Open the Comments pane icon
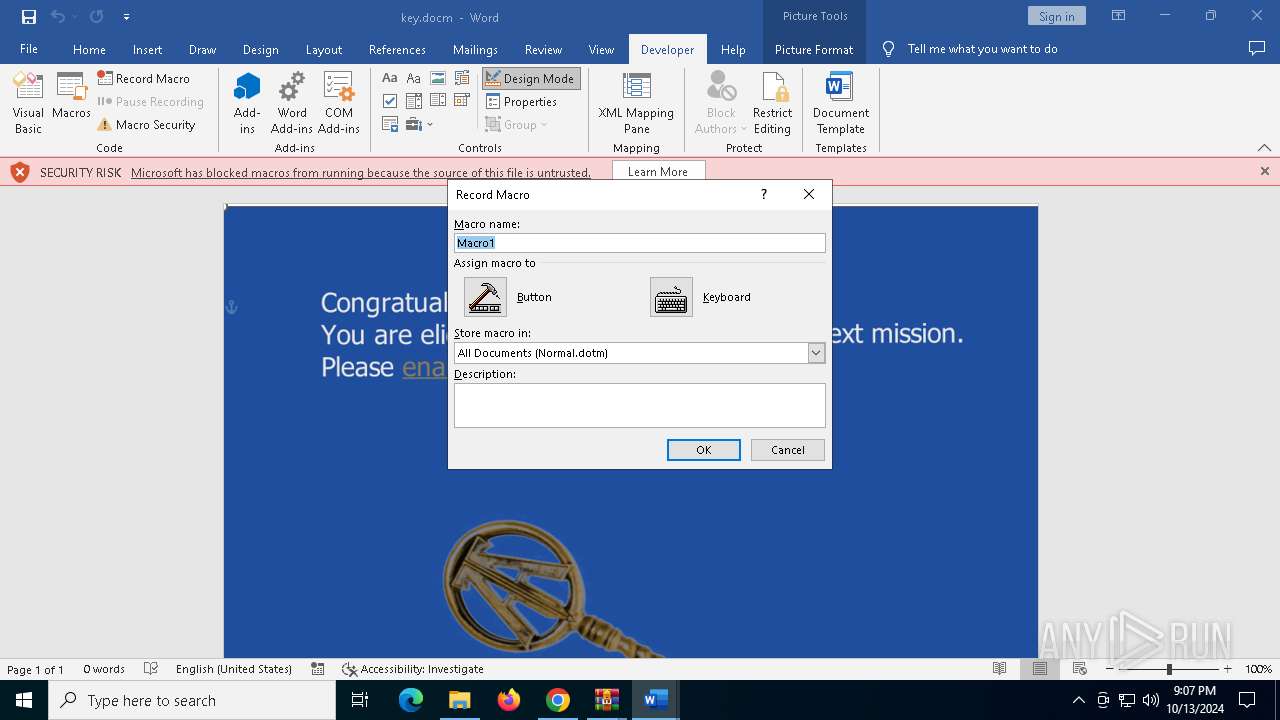1280x720 pixels. click(x=1256, y=49)
